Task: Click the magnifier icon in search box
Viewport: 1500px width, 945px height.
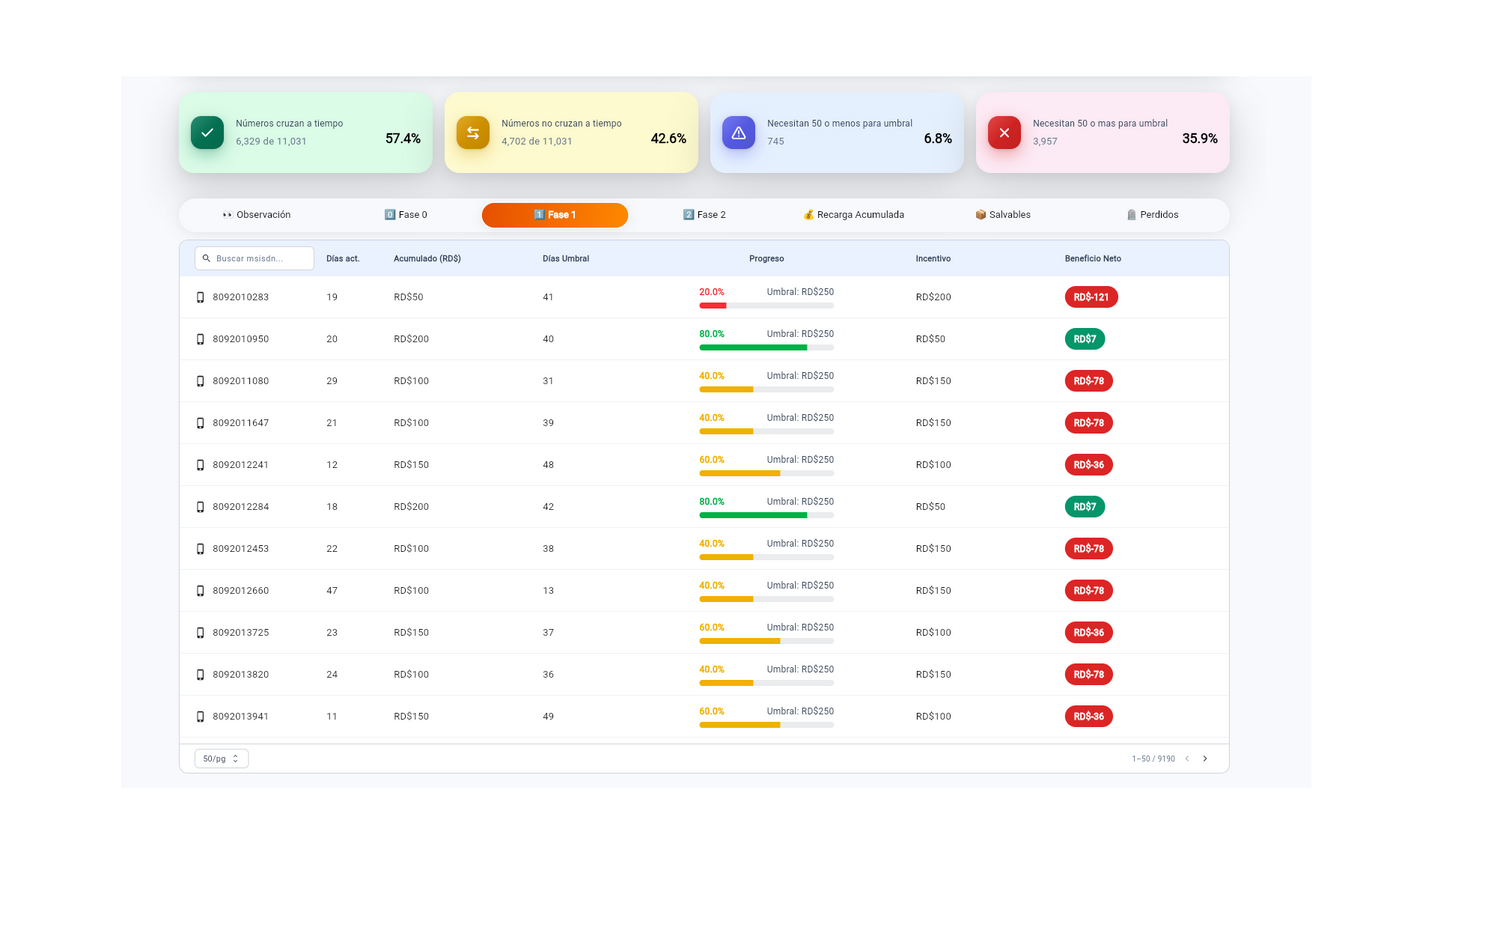Action: pyautogui.click(x=207, y=259)
